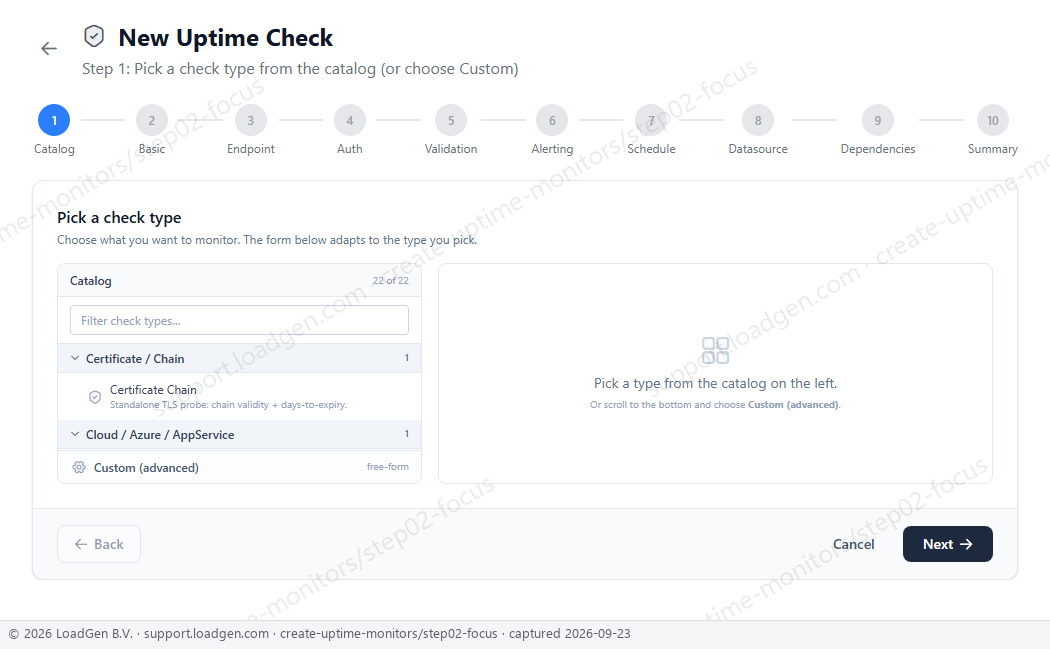Click the grid icon in the empty preview pane

pyautogui.click(x=715, y=350)
